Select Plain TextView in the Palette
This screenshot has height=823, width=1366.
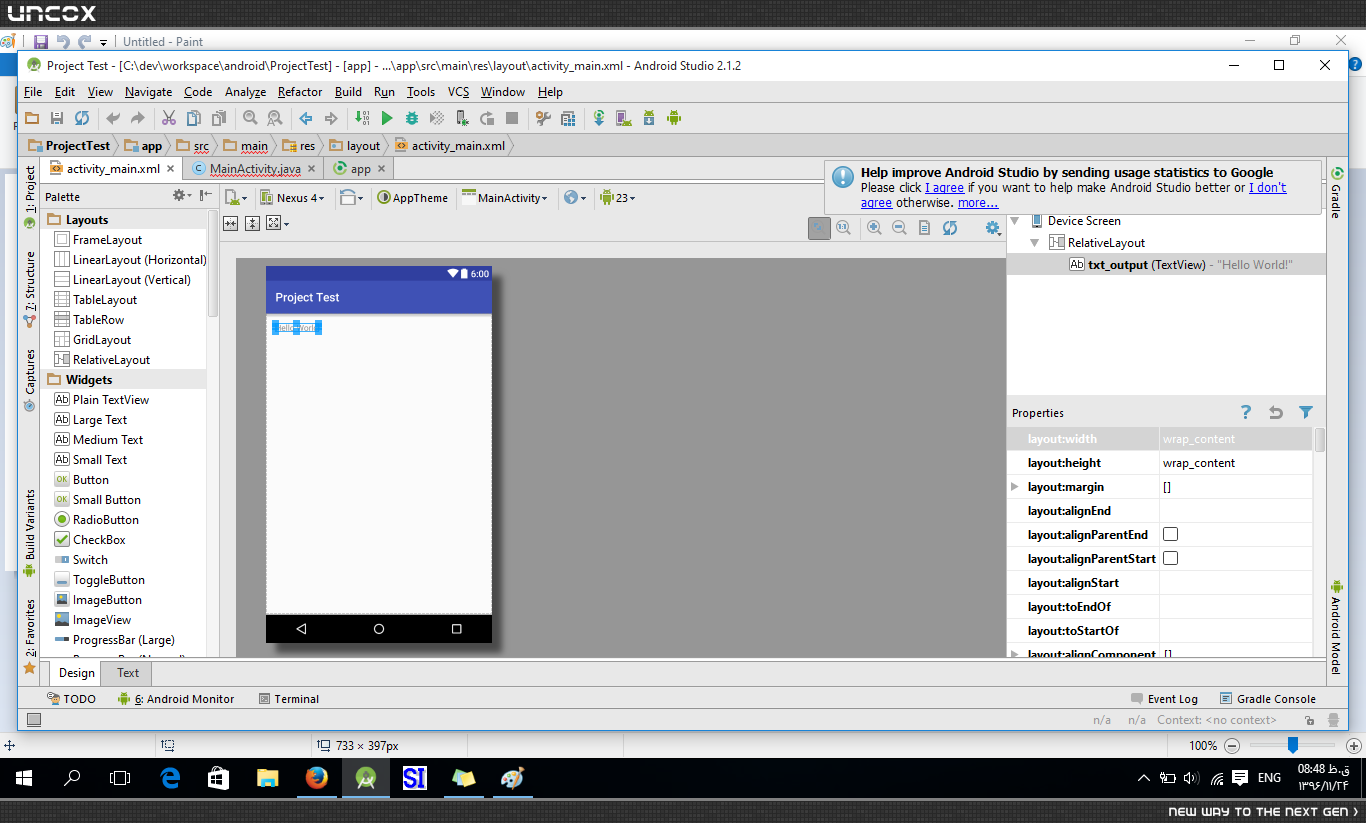click(102, 400)
